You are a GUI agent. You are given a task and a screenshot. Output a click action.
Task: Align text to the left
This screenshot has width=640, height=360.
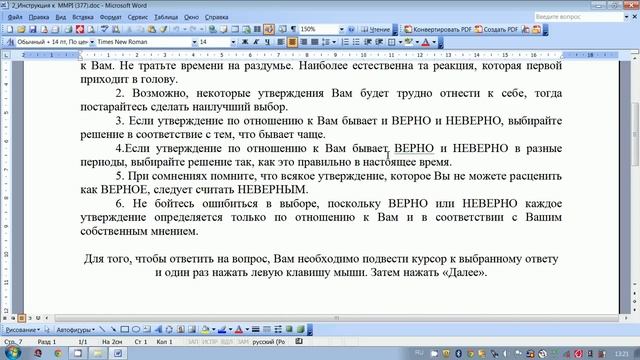click(281, 42)
